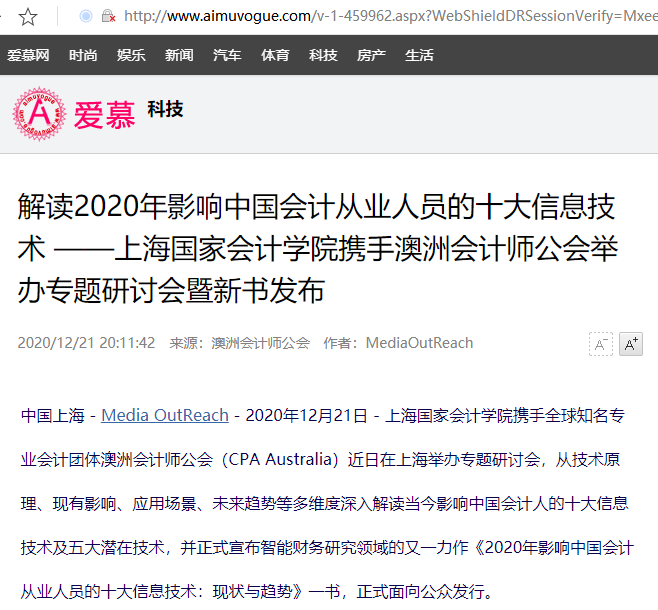
Task: Open the 汽车 channel
Action: coord(227,55)
